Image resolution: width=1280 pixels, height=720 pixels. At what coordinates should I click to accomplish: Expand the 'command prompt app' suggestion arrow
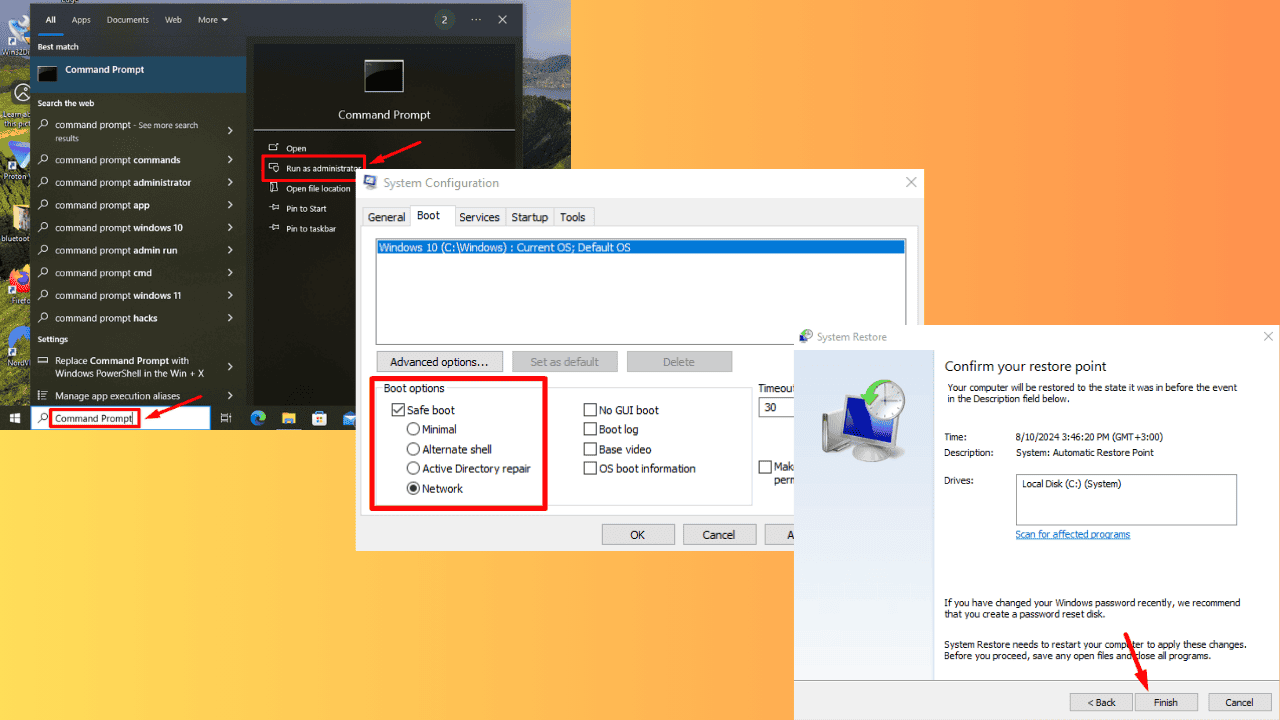tap(230, 205)
